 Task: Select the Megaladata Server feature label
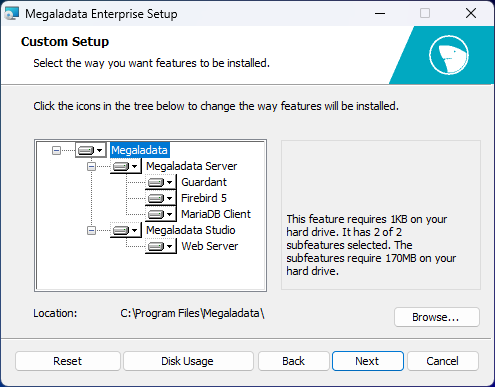pos(192,166)
